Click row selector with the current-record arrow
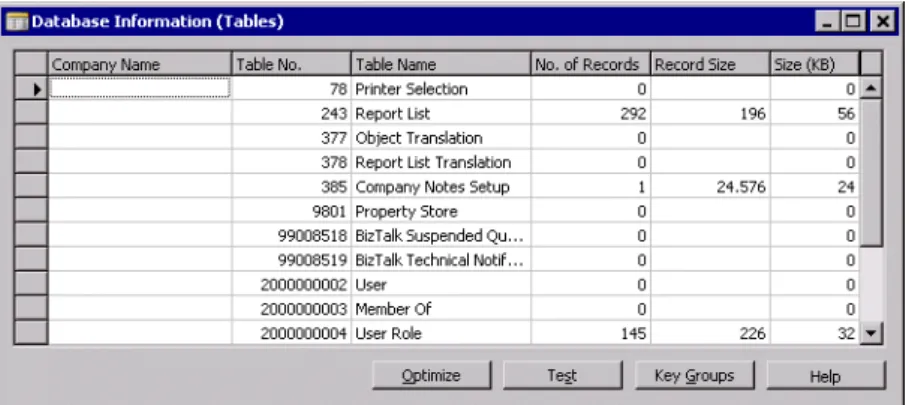The width and height of the screenshot is (909, 405). pos(31,89)
